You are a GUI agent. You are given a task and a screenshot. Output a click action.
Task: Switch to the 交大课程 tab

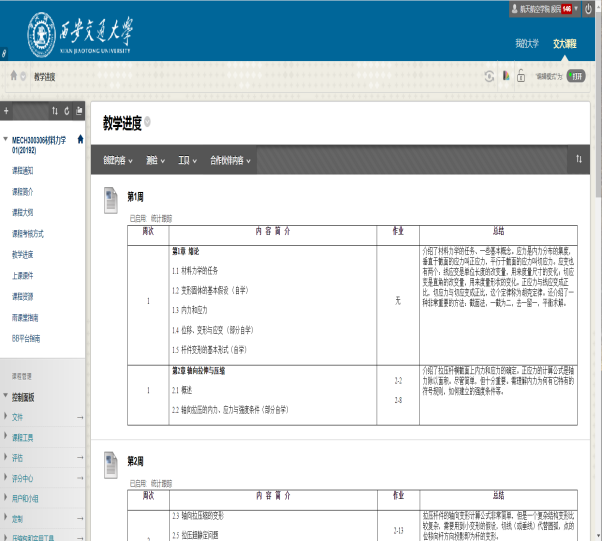coord(564,44)
